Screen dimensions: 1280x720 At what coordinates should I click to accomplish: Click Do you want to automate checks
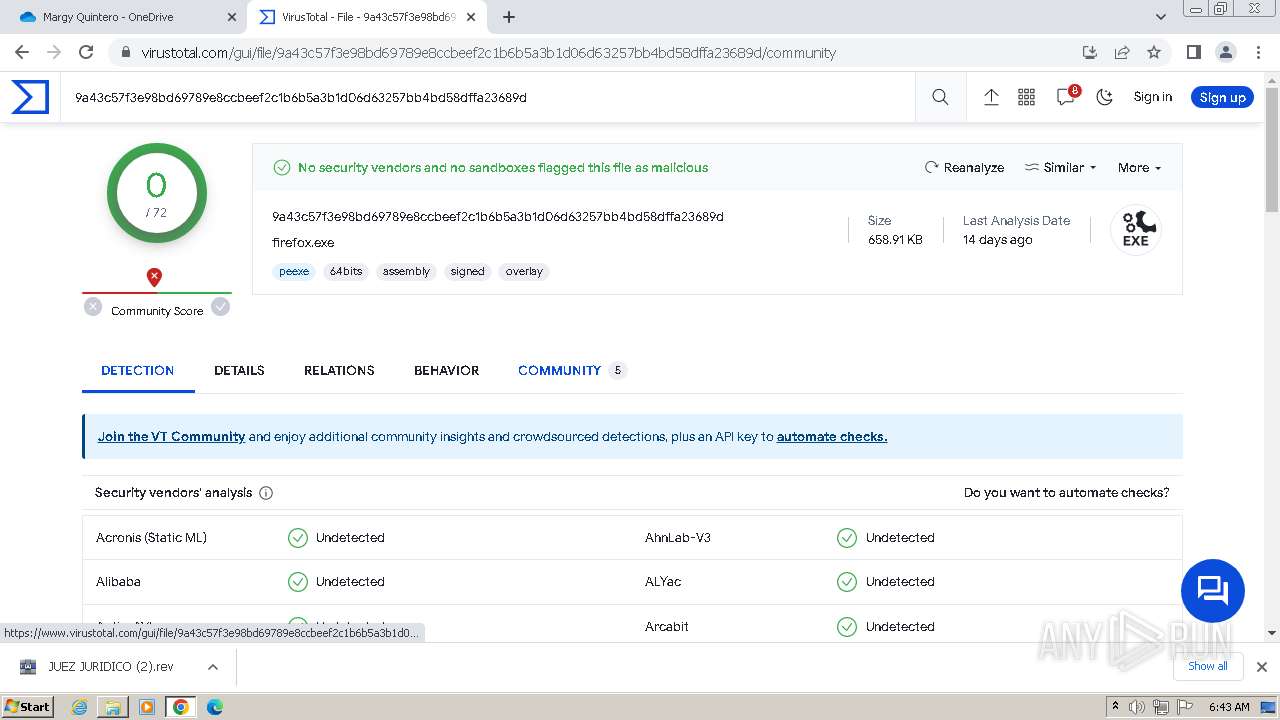pyautogui.click(x=1066, y=493)
